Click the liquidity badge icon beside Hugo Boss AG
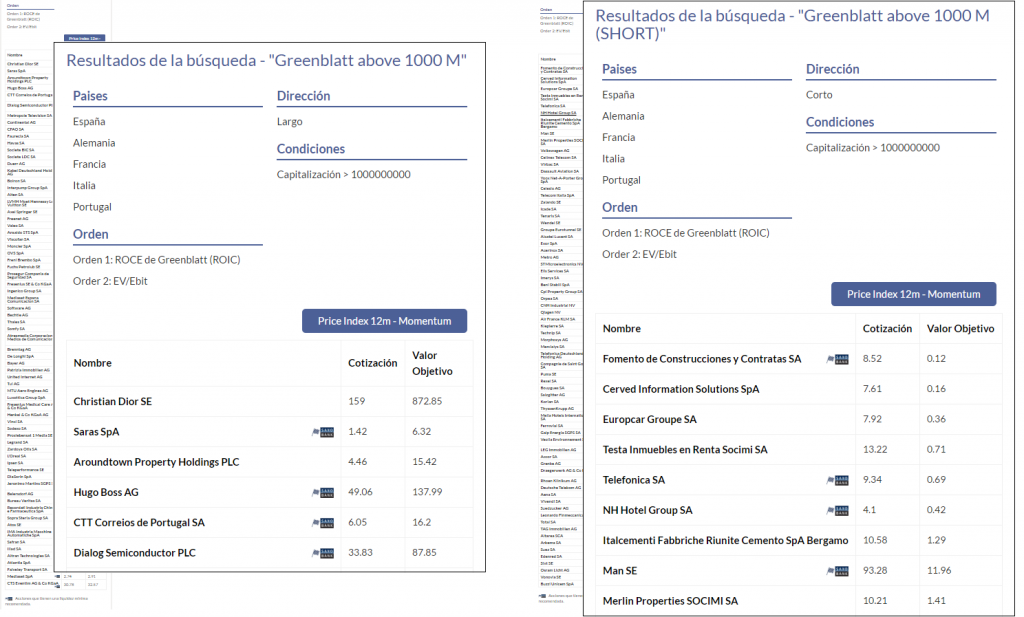 click(x=323, y=492)
